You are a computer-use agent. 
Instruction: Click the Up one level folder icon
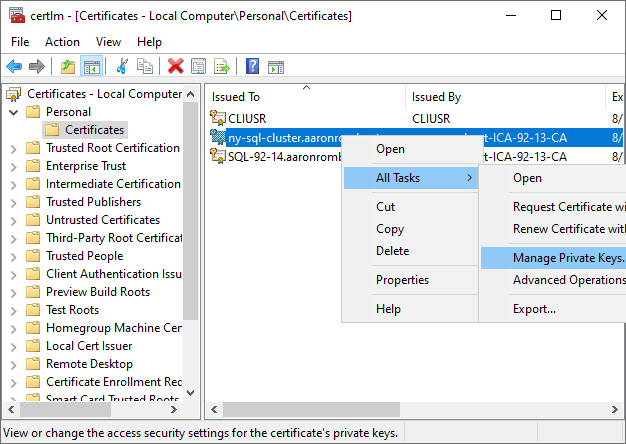coord(67,66)
